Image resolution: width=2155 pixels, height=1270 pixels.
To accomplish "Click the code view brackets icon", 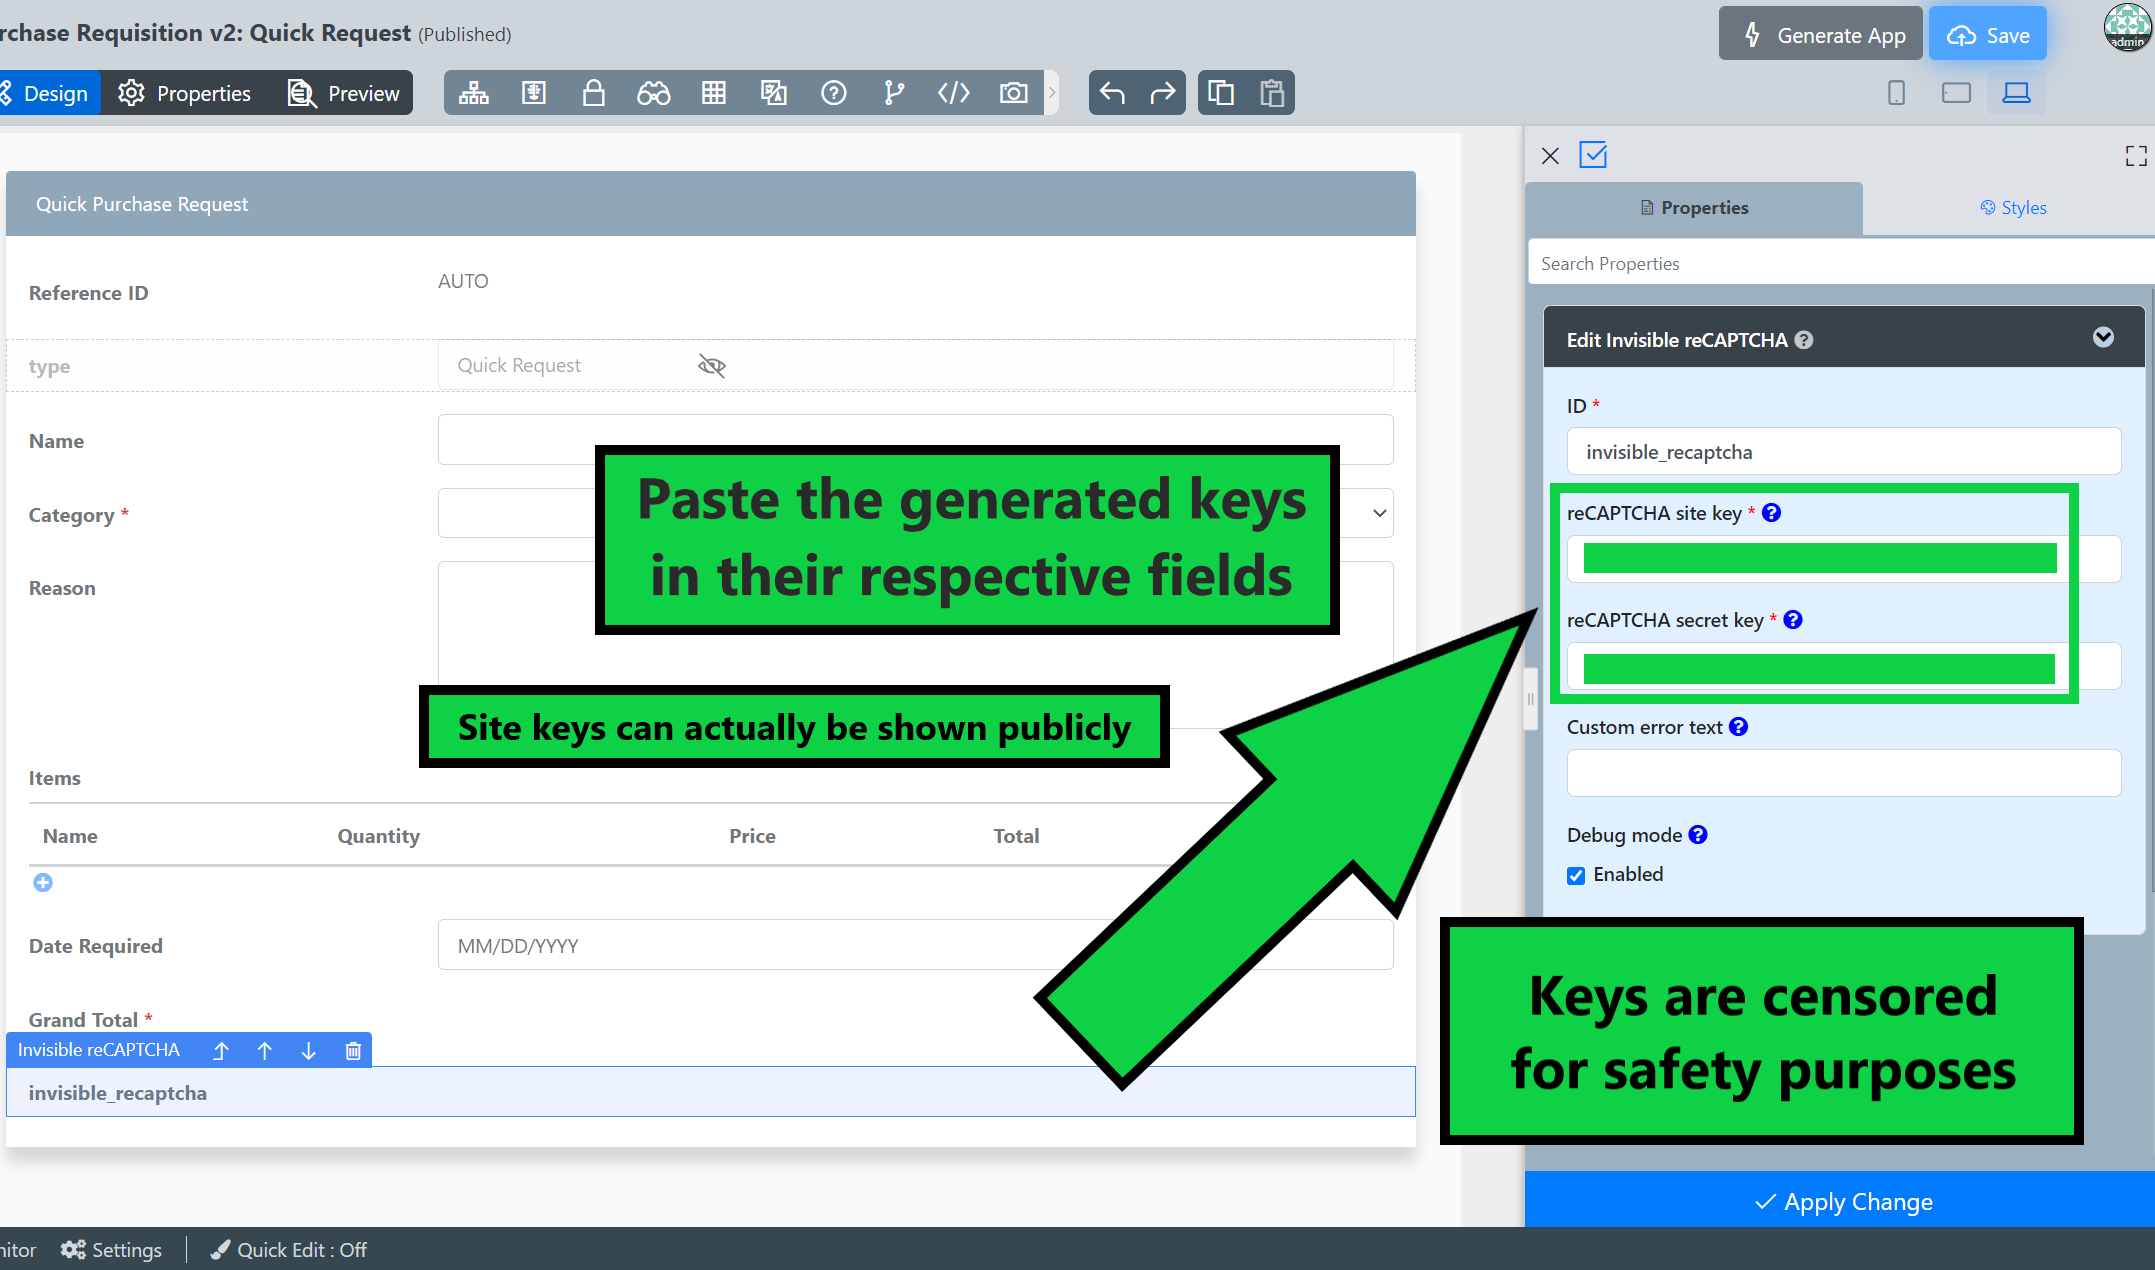I will coord(953,93).
